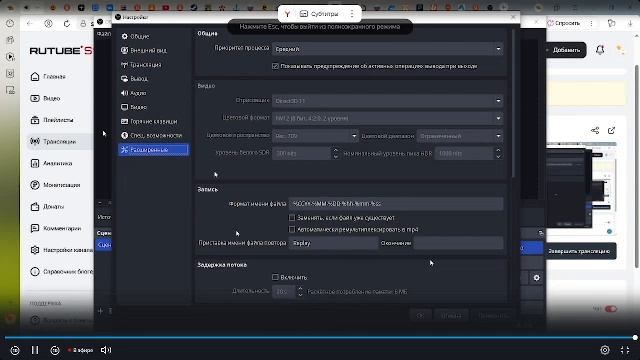This screenshot has width=640, height=360.
Task: Reload the browser page
Action: pos(67,24)
